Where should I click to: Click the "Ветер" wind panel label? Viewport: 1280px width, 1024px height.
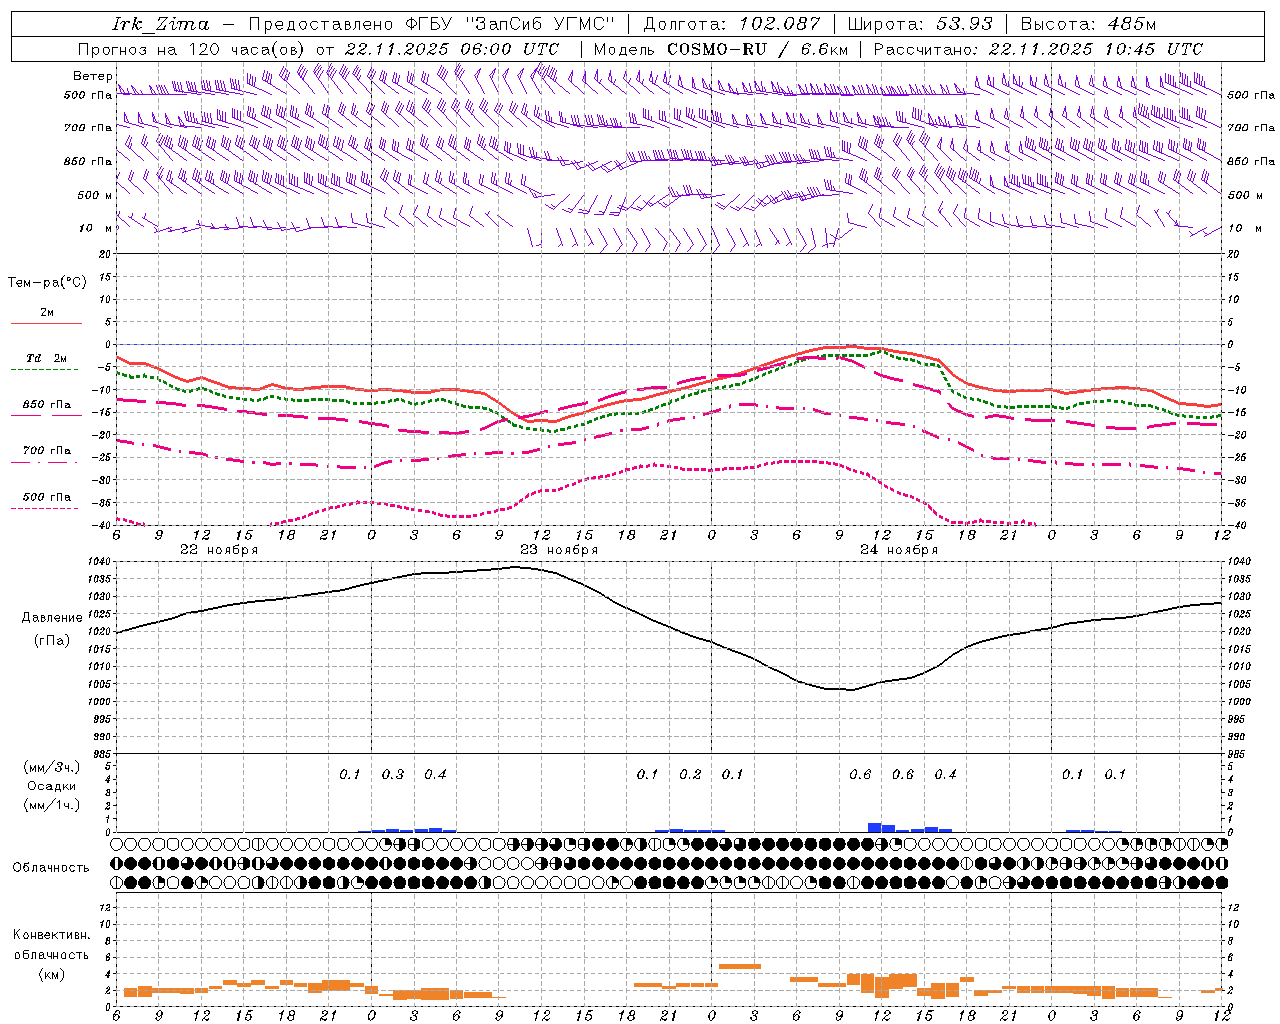(92, 76)
